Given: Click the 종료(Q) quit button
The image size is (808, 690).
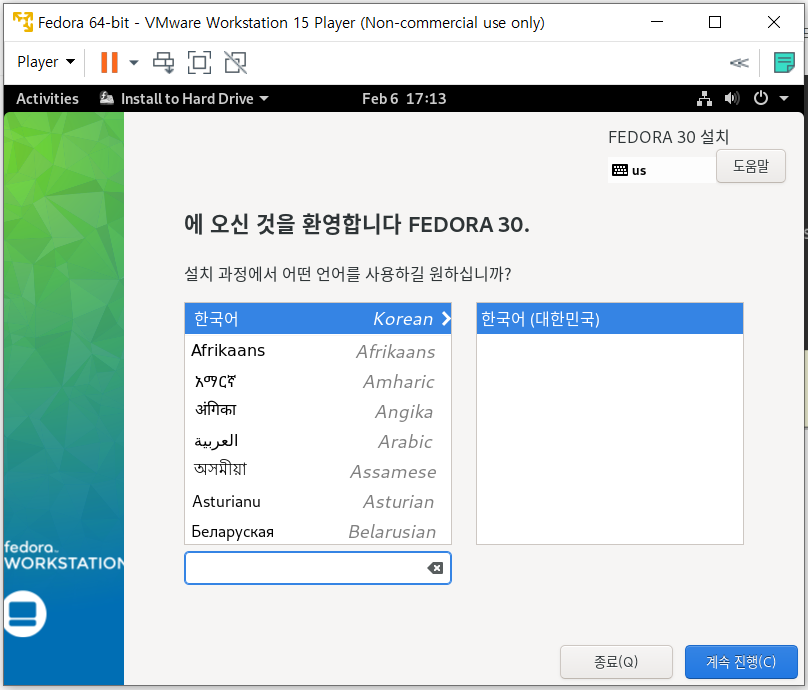Looking at the screenshot, I should click(616, 662).
